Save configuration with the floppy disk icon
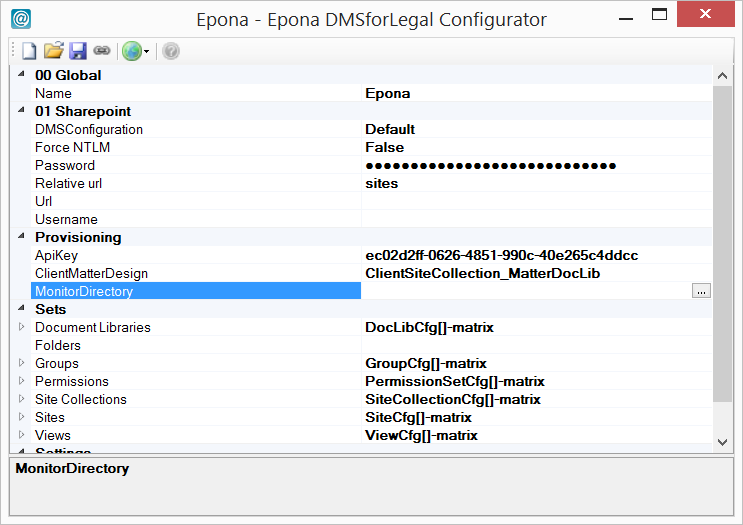Screen dimensions: 743x525 click(78, 51)
